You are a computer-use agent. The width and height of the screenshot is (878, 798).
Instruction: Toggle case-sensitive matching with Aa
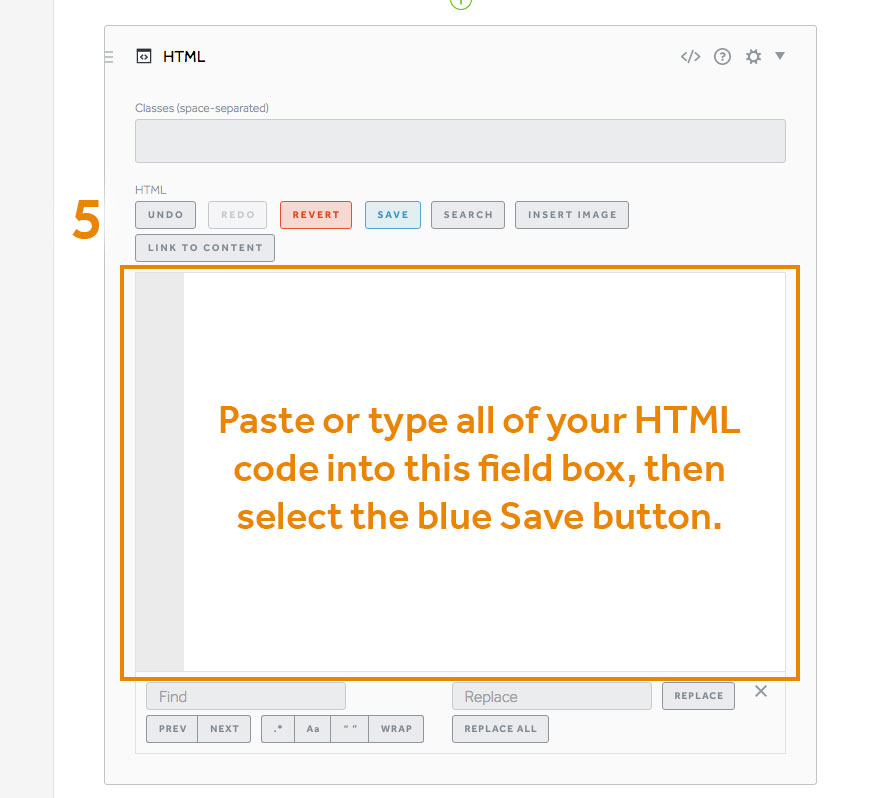pos(313,729)
